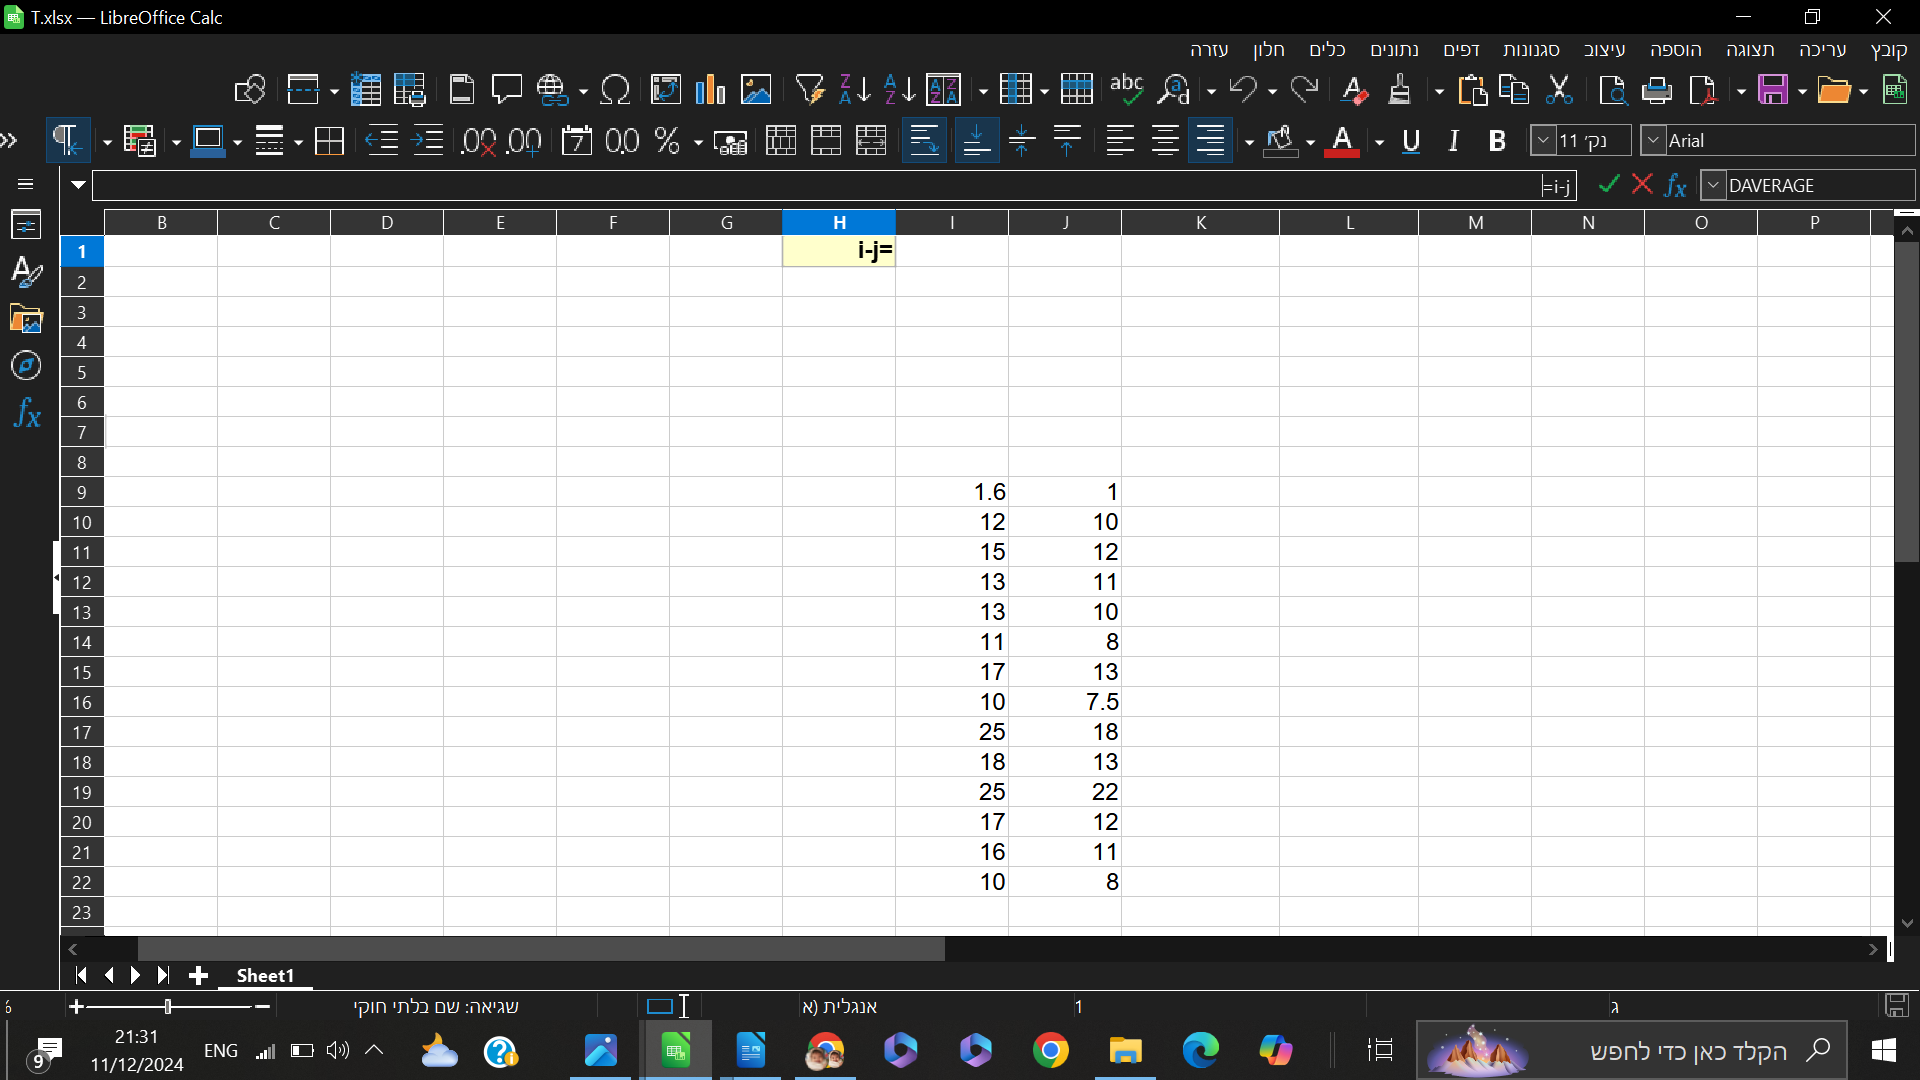1920x1080 pixels.
Task: Click the Clone Formatting paintbrush icon
Action: 1399,90
